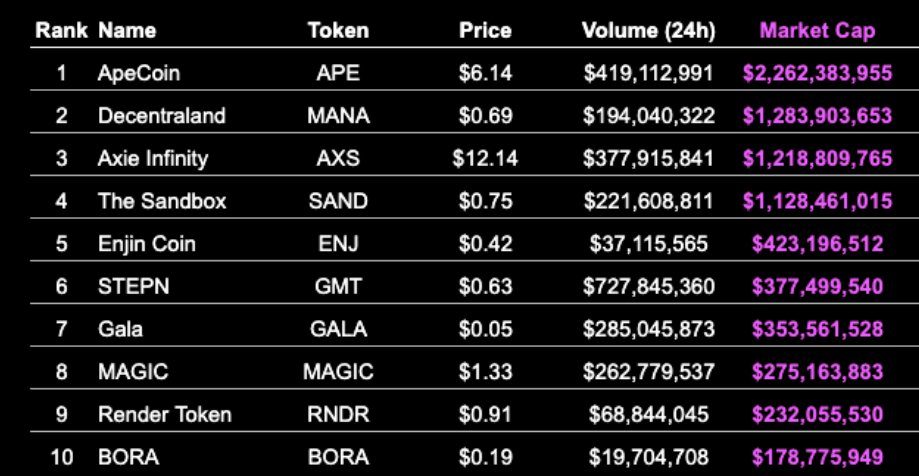Select the Token column header
Image resolution: width=919 pixels, height=476 pixels.
(x=338, y=30)
